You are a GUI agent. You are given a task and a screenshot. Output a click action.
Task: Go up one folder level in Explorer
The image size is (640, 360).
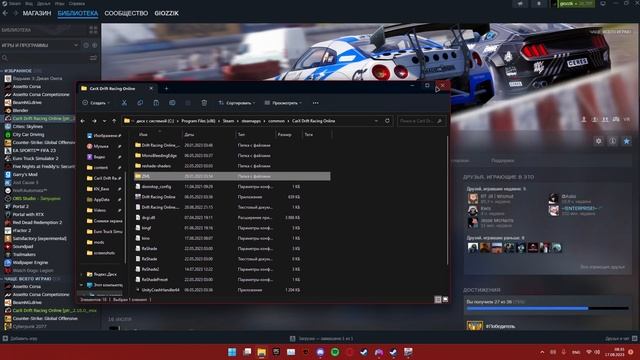click(x=114, y=121)
